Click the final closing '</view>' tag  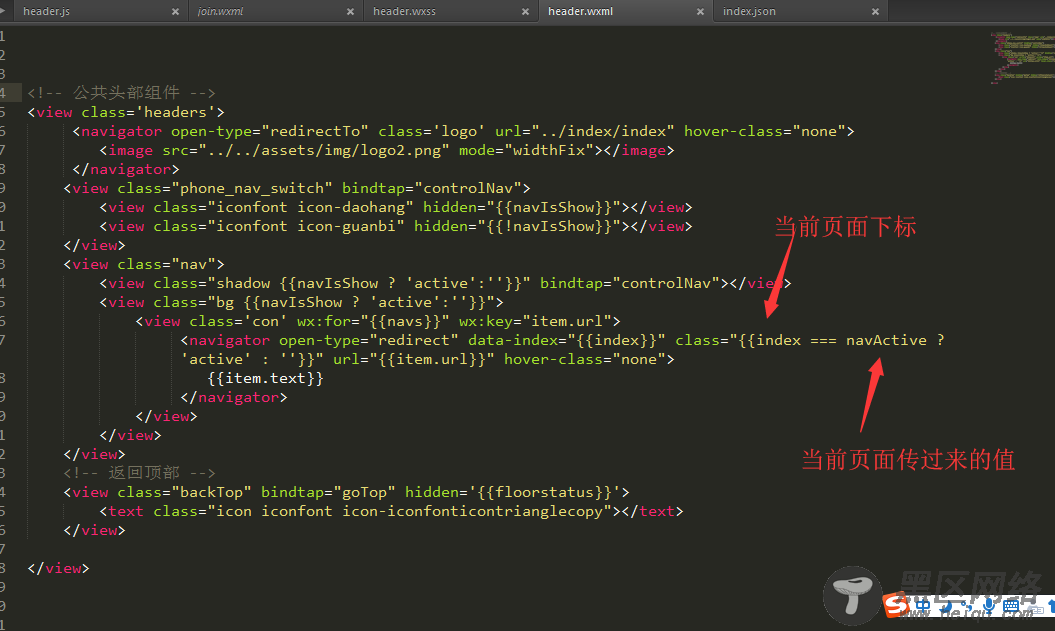tap(59, 568)
